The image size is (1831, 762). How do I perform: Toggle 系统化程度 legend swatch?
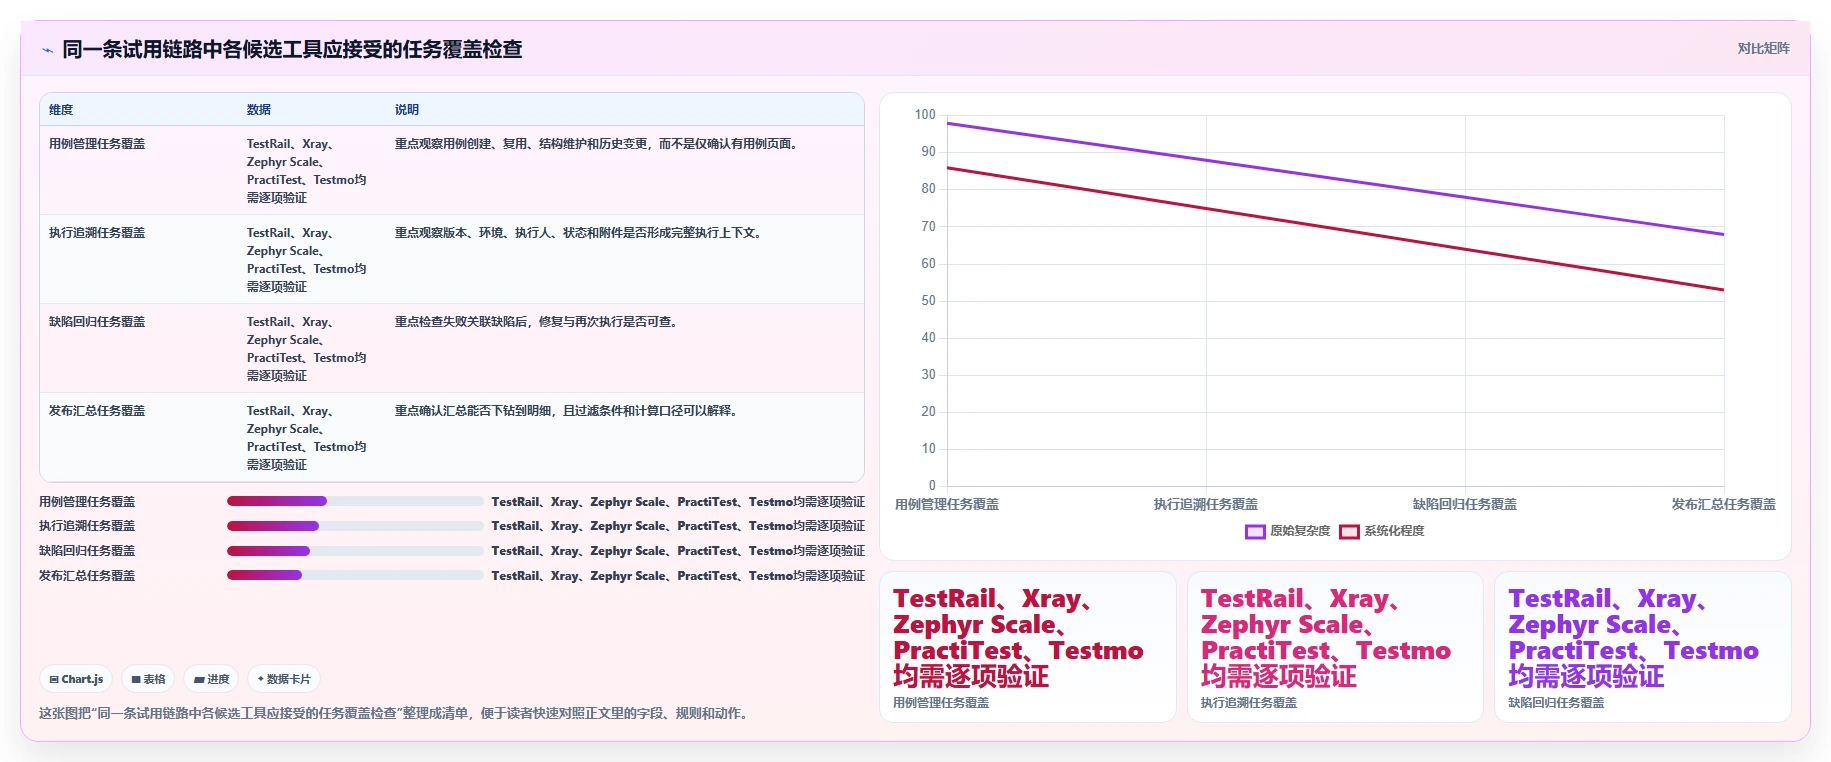[x=1349, y=531]
